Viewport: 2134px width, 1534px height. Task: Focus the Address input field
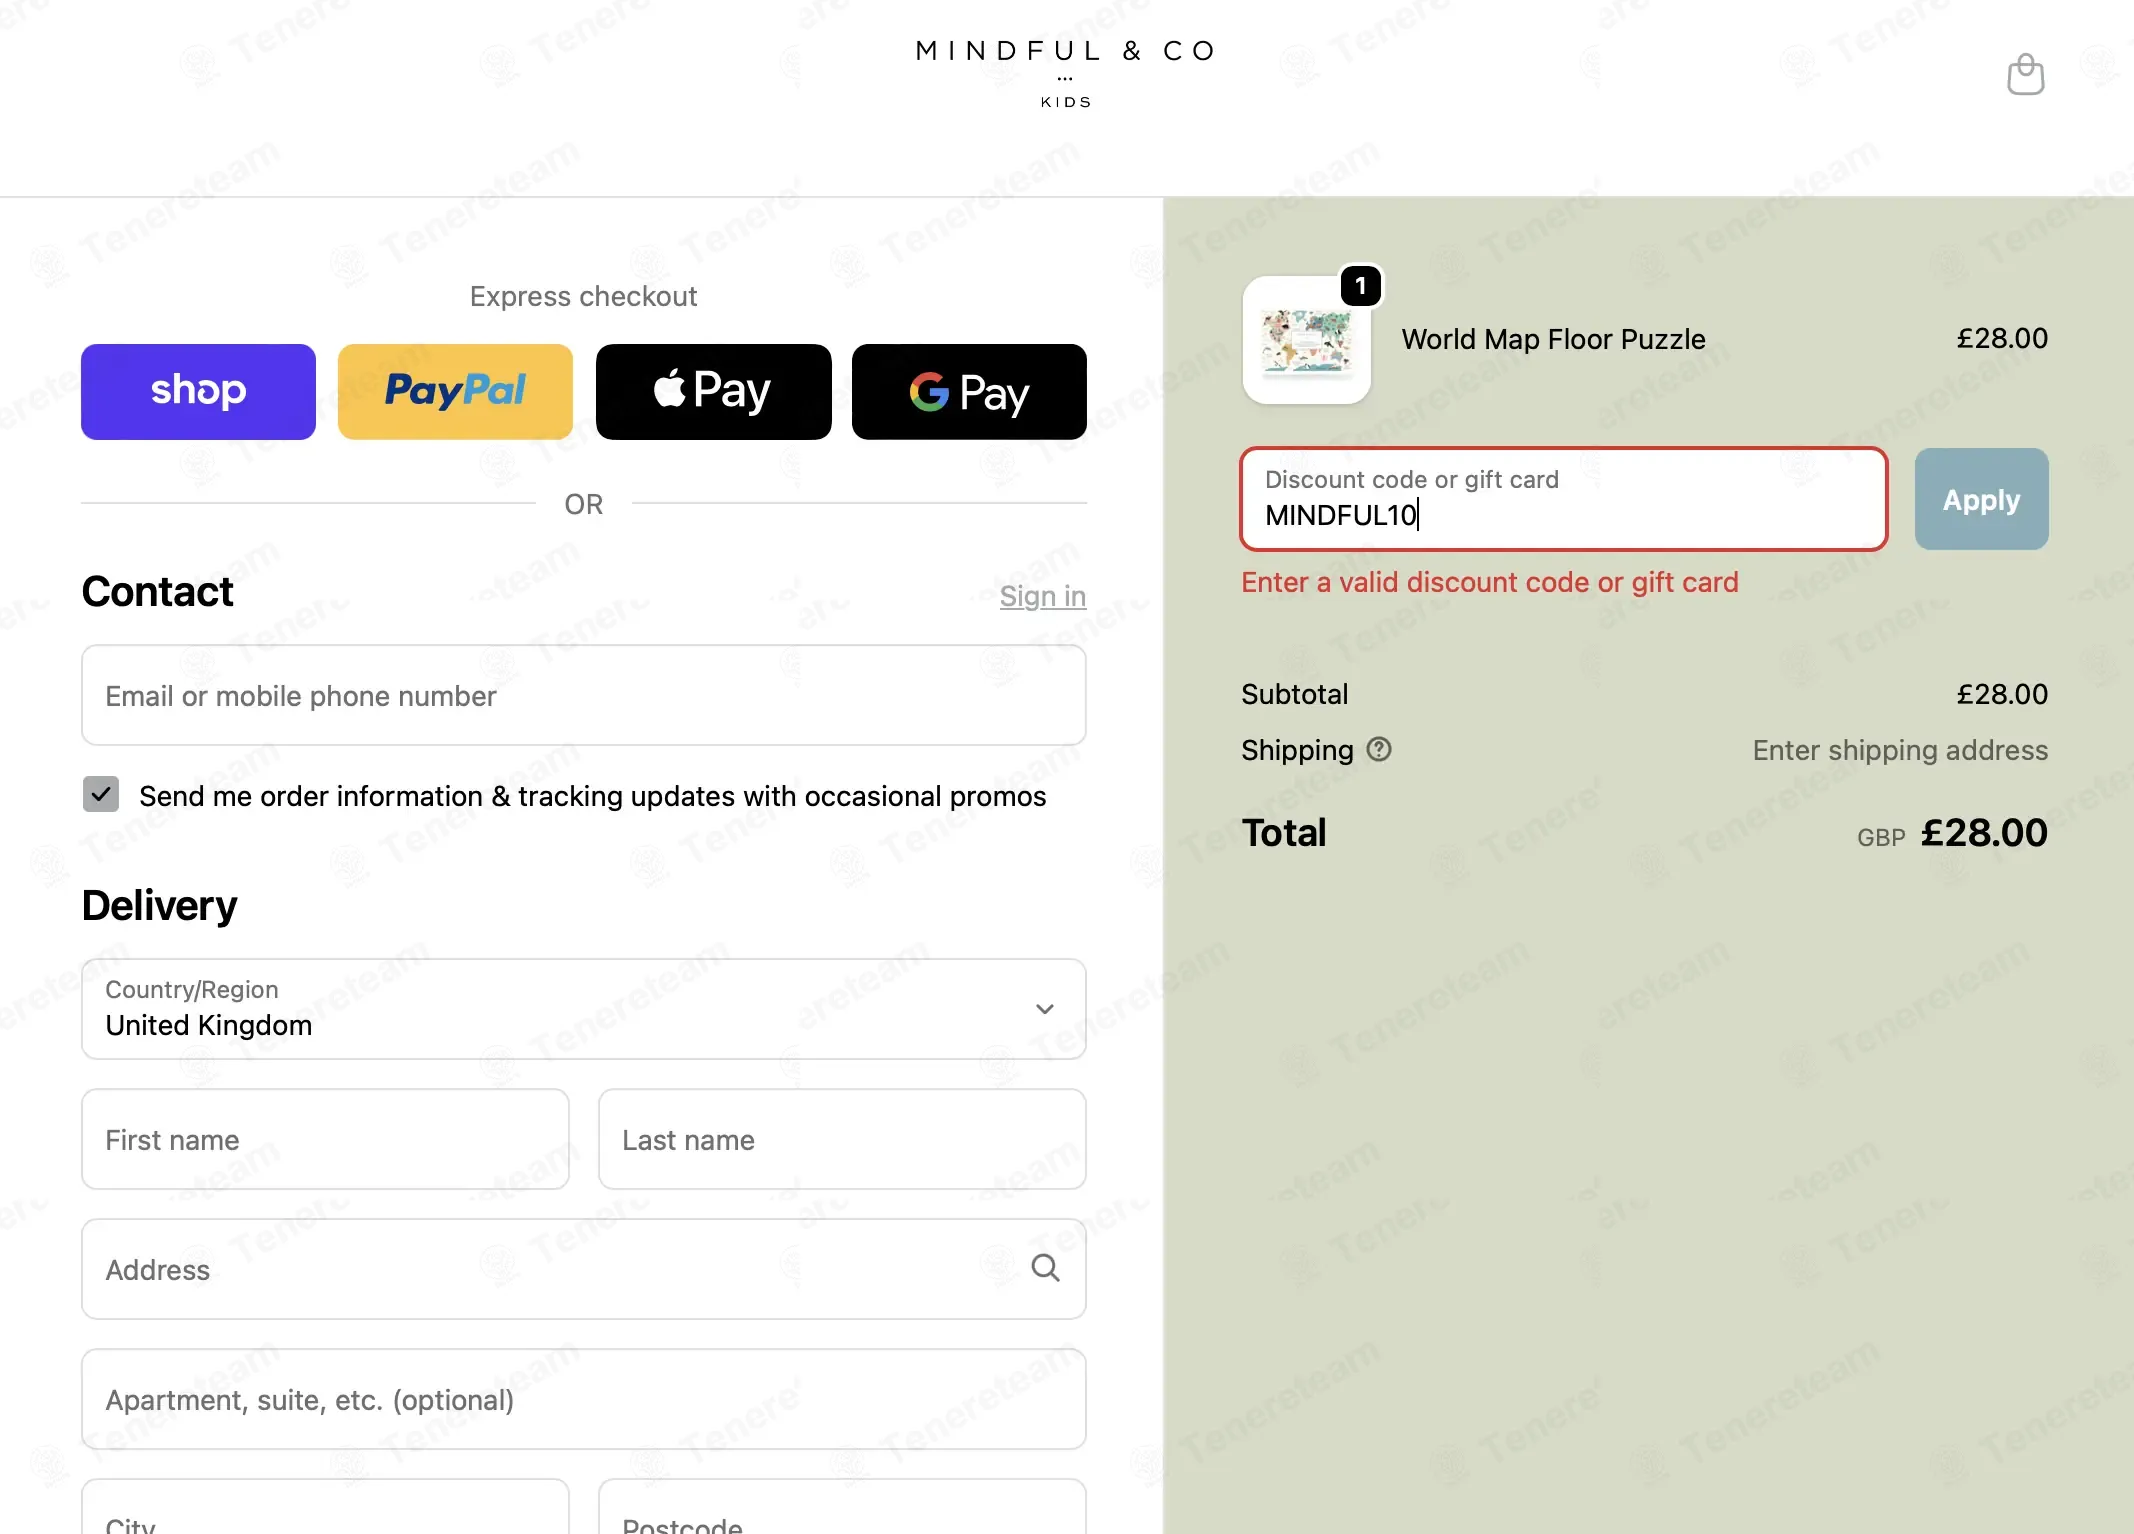(x=584, y=1269)
